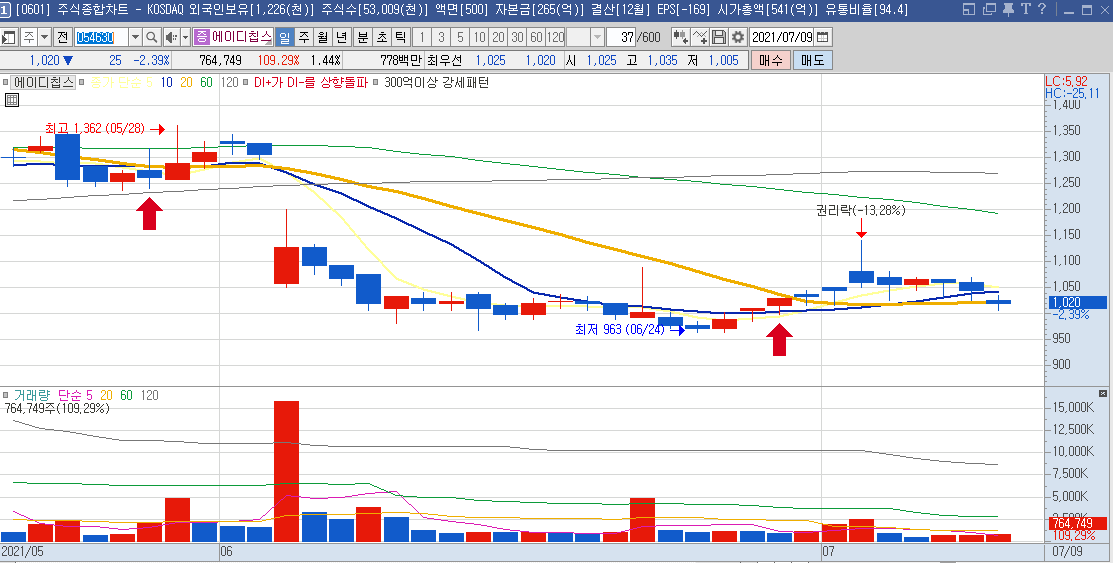Image resolution: width=1113 pixels, height=563 pixels.
Task: Click the 권리락(-13.28%) annotation label
Action: (x=860, y=210)
